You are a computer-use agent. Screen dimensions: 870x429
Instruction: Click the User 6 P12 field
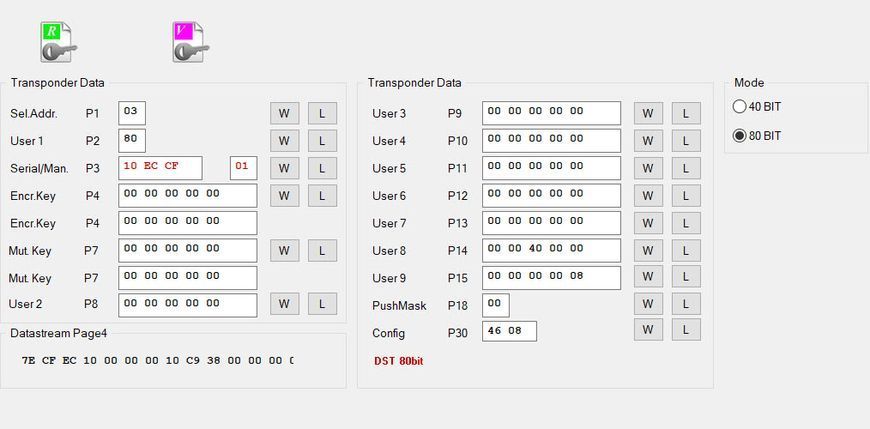552,195
